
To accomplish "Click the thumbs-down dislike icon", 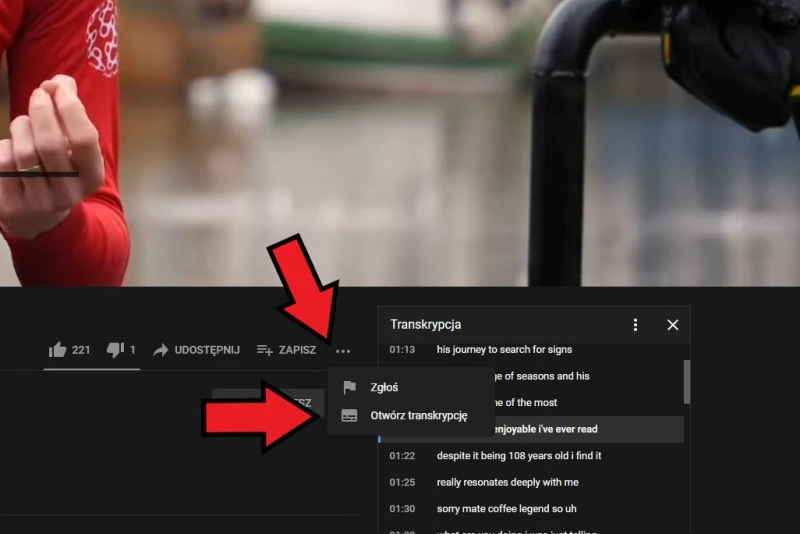I will pos(115,350).
